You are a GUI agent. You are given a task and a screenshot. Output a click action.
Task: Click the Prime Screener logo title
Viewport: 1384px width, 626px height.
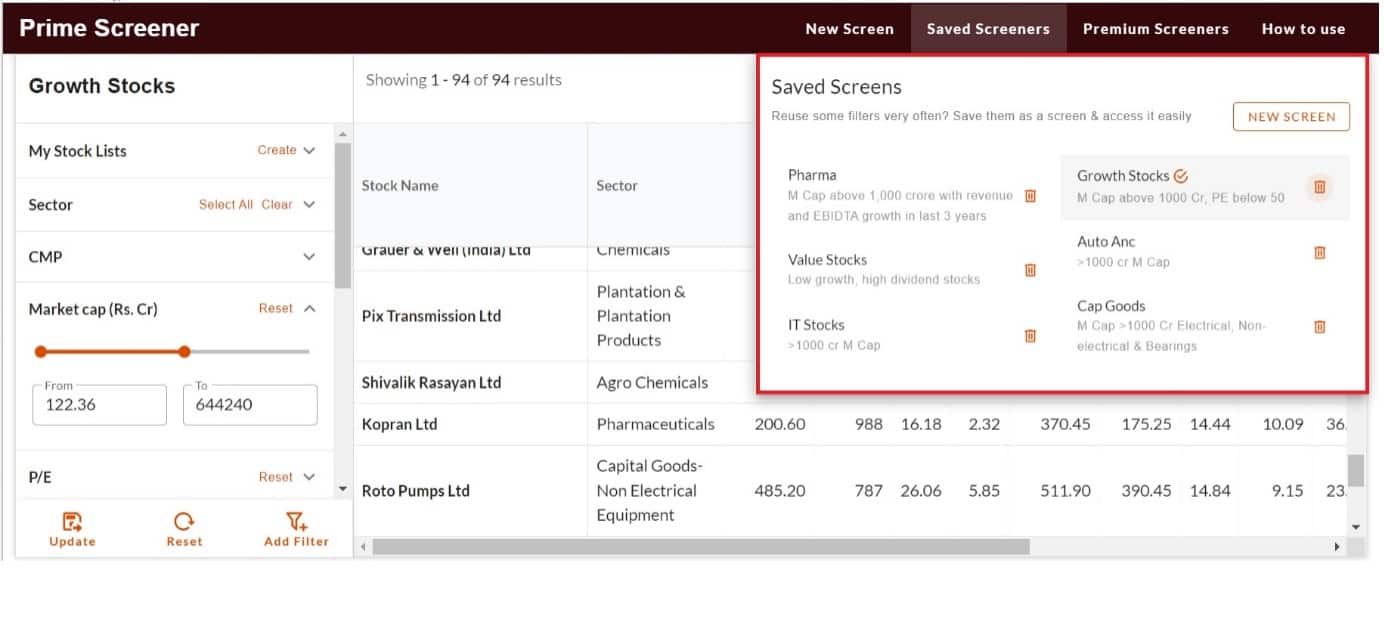tap(109, 28)
